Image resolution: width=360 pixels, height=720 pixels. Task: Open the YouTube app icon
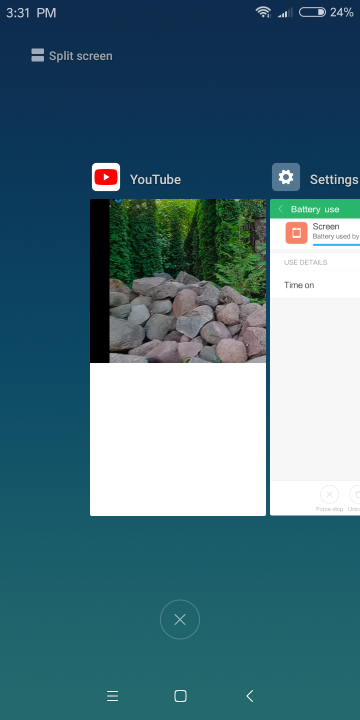pyautogui.click(x=106, y=177)
